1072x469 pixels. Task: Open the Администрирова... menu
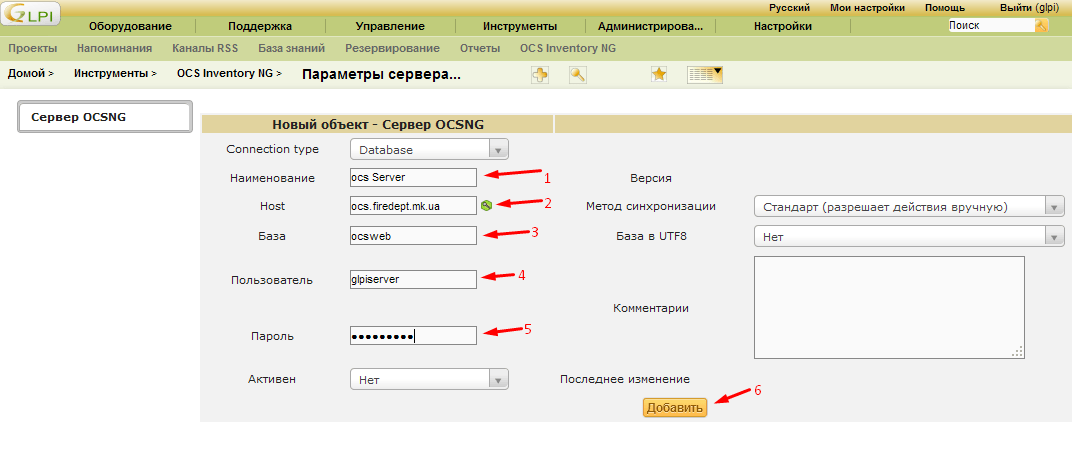(x=650, y=27)
